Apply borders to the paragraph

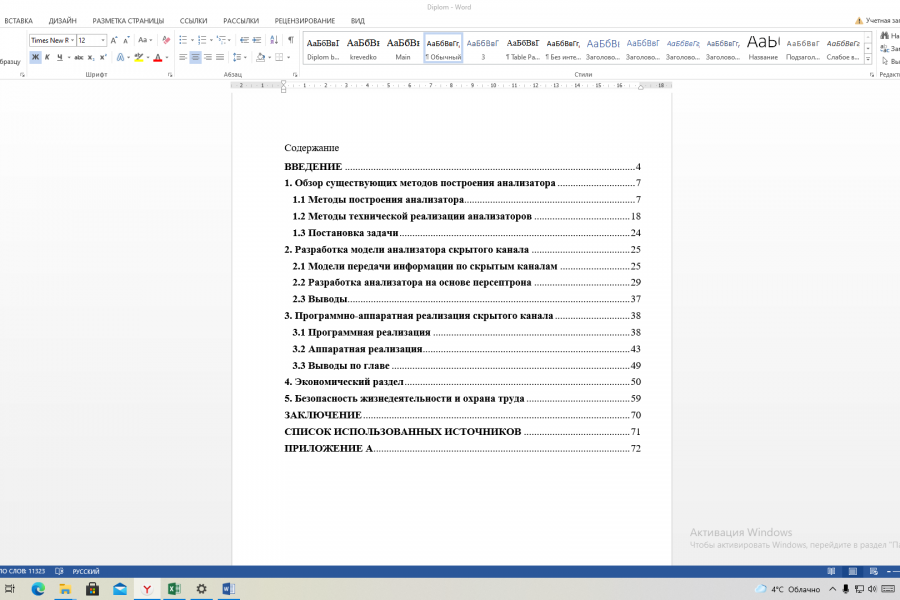coord(279,57)
